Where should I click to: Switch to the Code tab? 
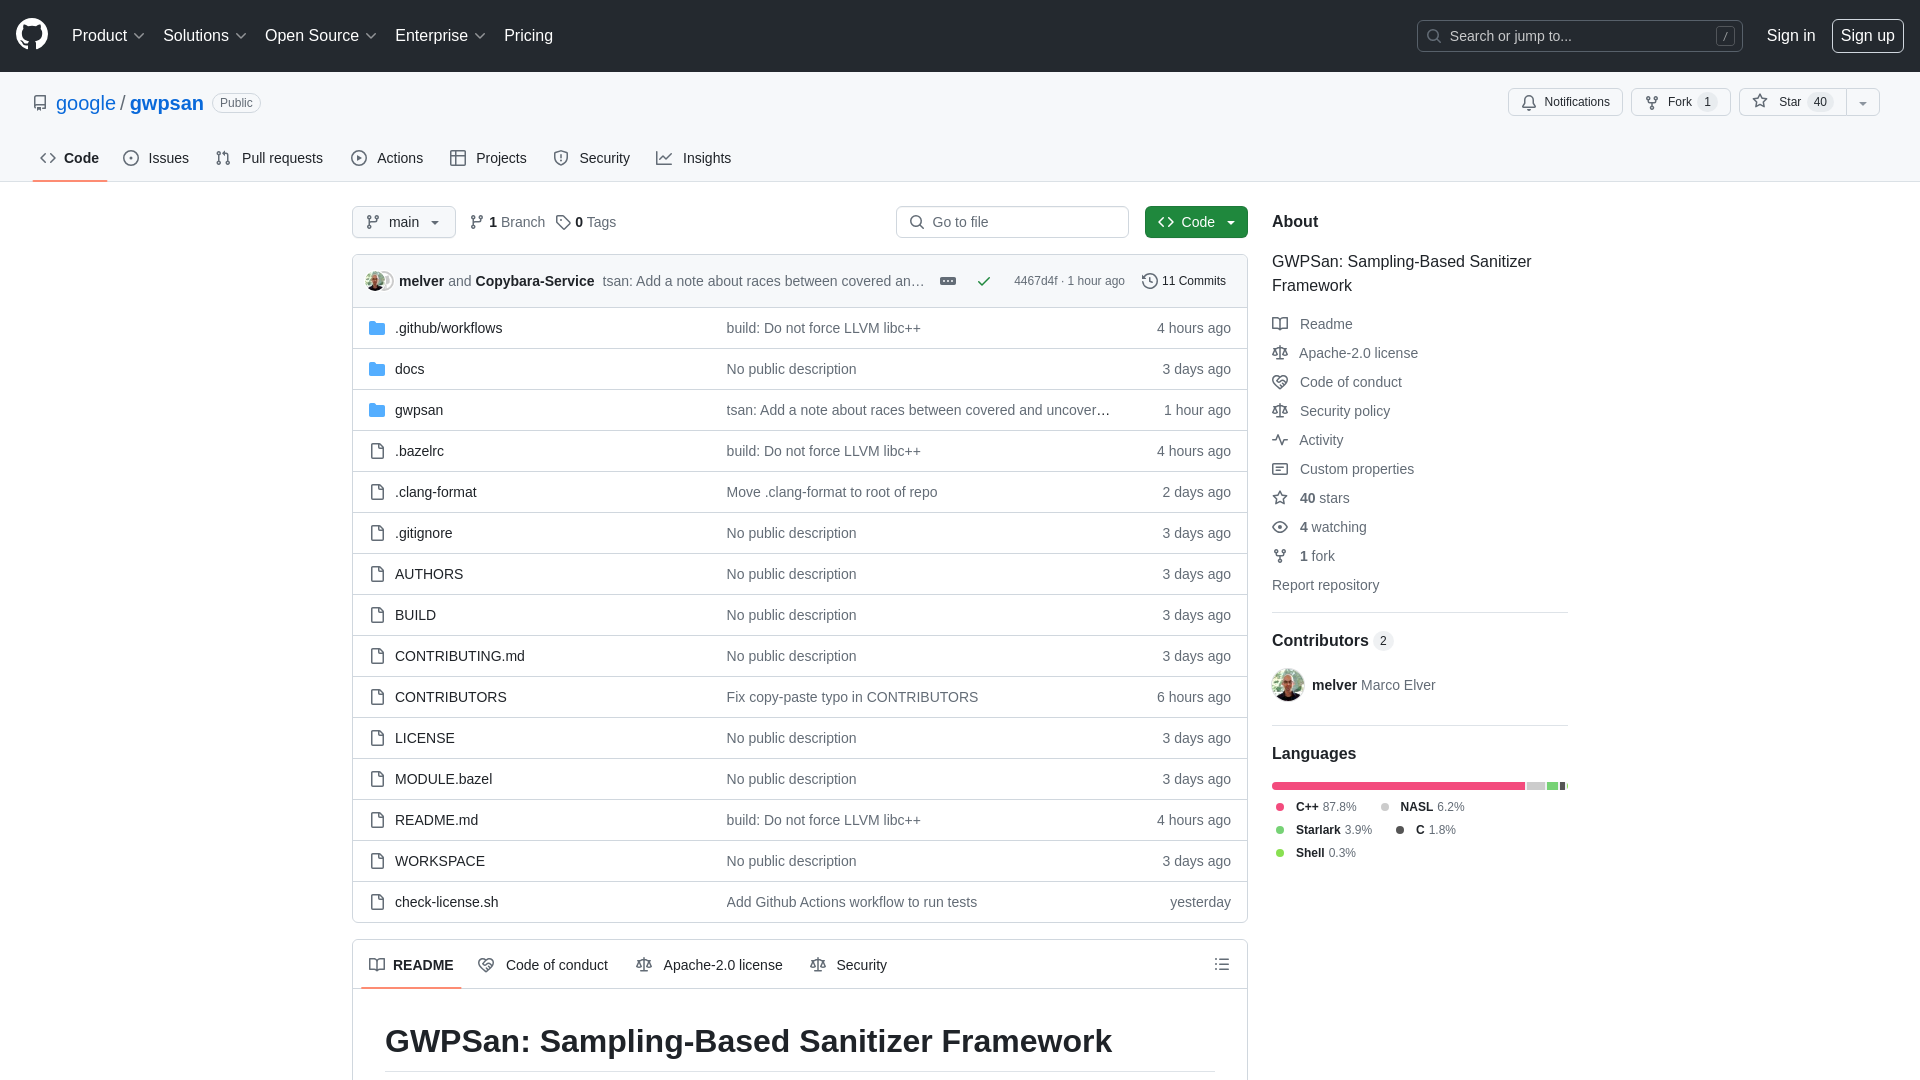(x=69, y=158)
